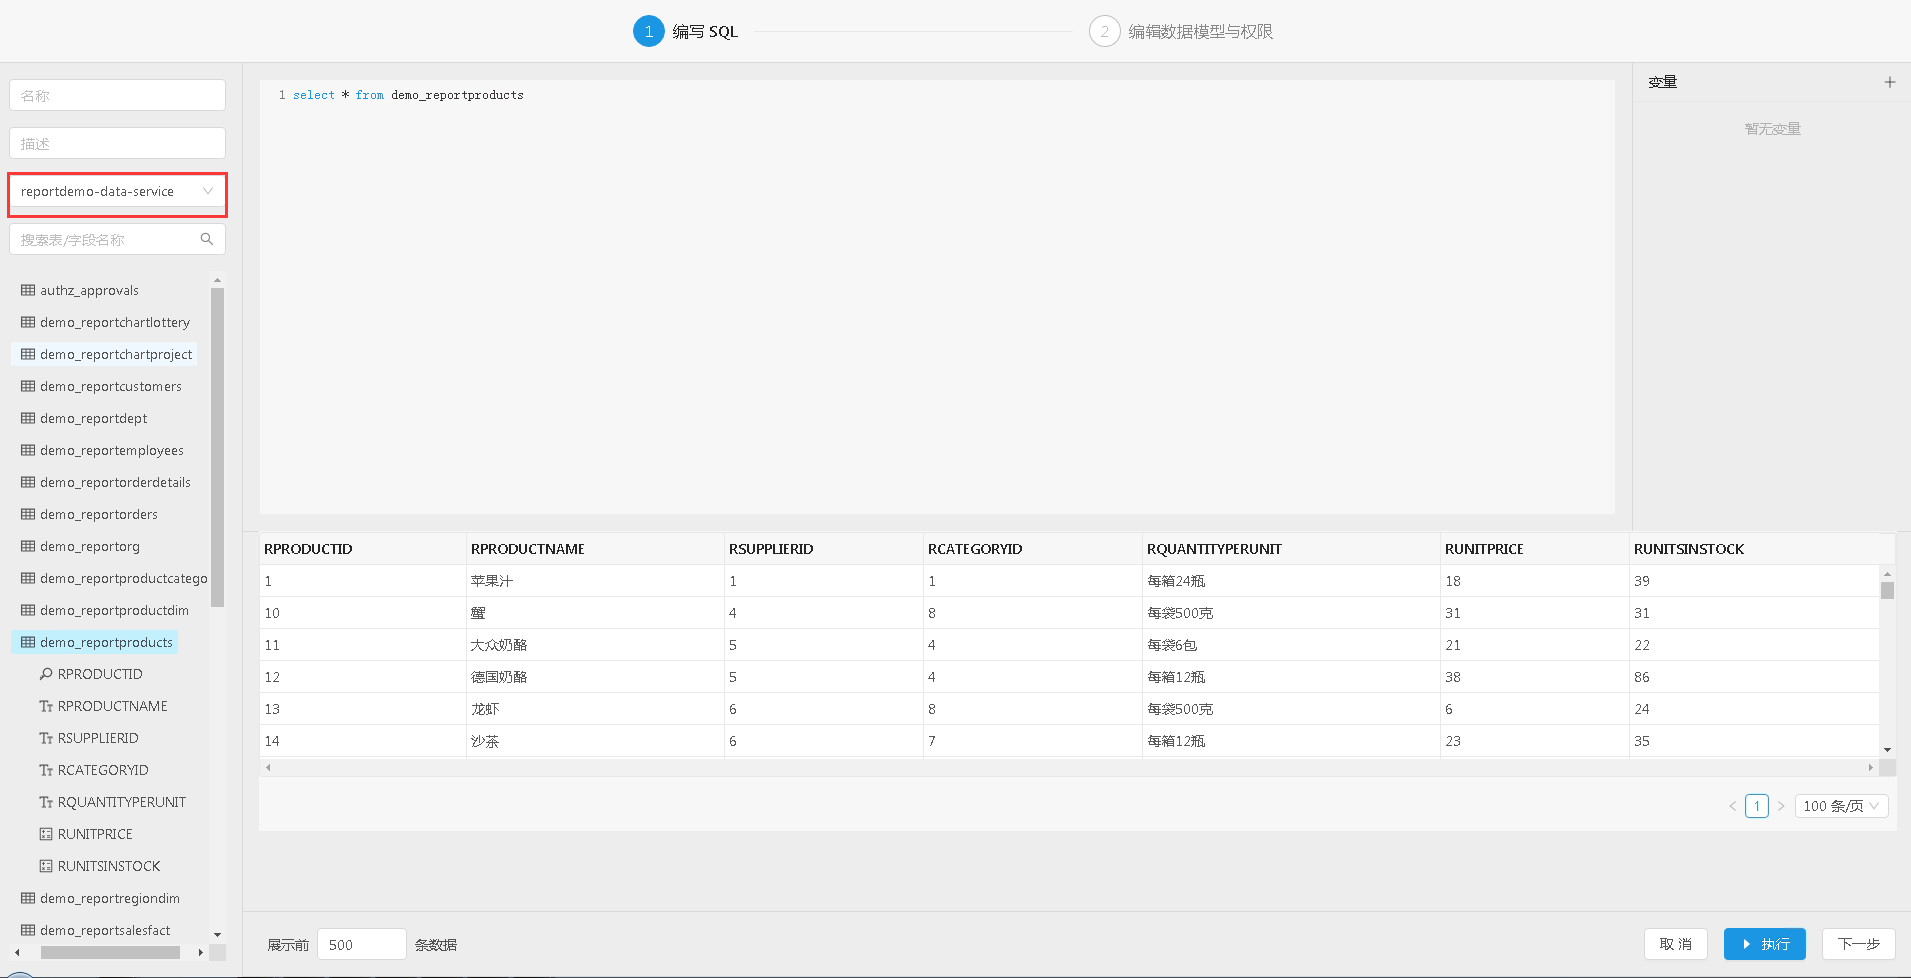1911x978 pixels.
Task: Click the table icon beside demo_reportdept
Action: click(28, 418)
